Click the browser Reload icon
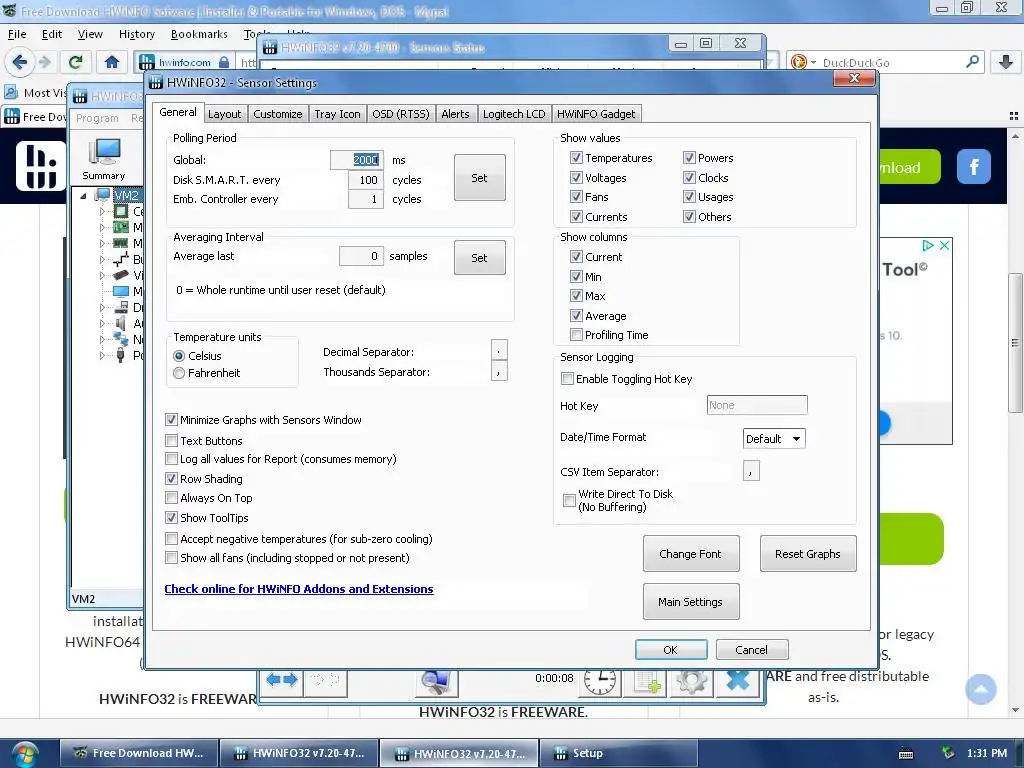Image resolution: width=1024 pixels, height=768 pixels. 76,62
